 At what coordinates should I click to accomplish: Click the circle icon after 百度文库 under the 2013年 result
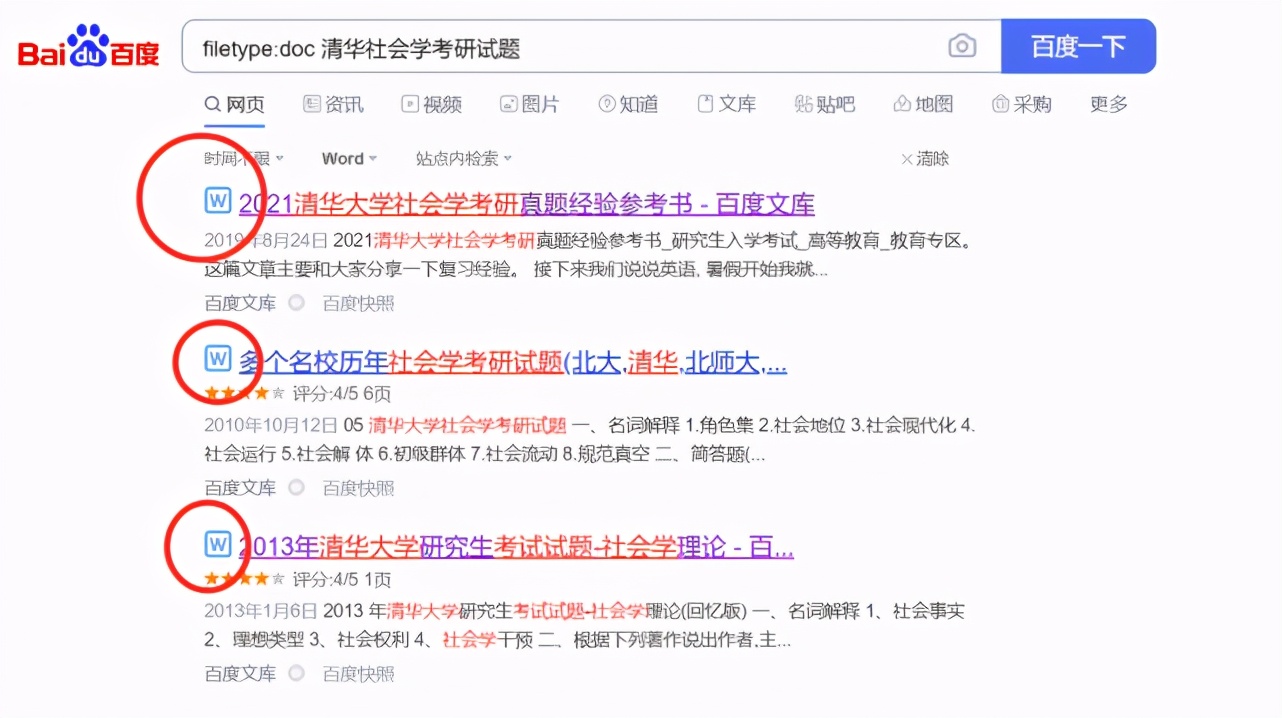point(297,673)
